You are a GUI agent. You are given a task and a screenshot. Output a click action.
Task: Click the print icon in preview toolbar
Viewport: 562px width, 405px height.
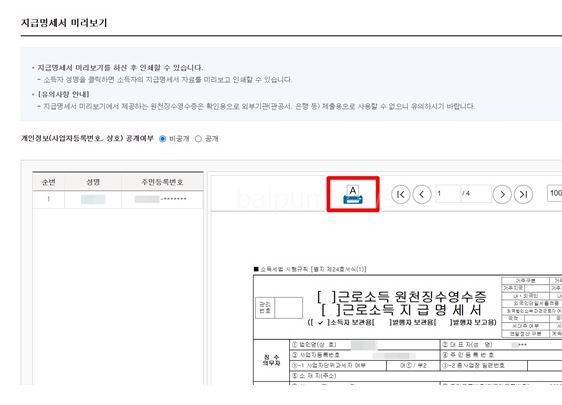[x=353, y=195]
